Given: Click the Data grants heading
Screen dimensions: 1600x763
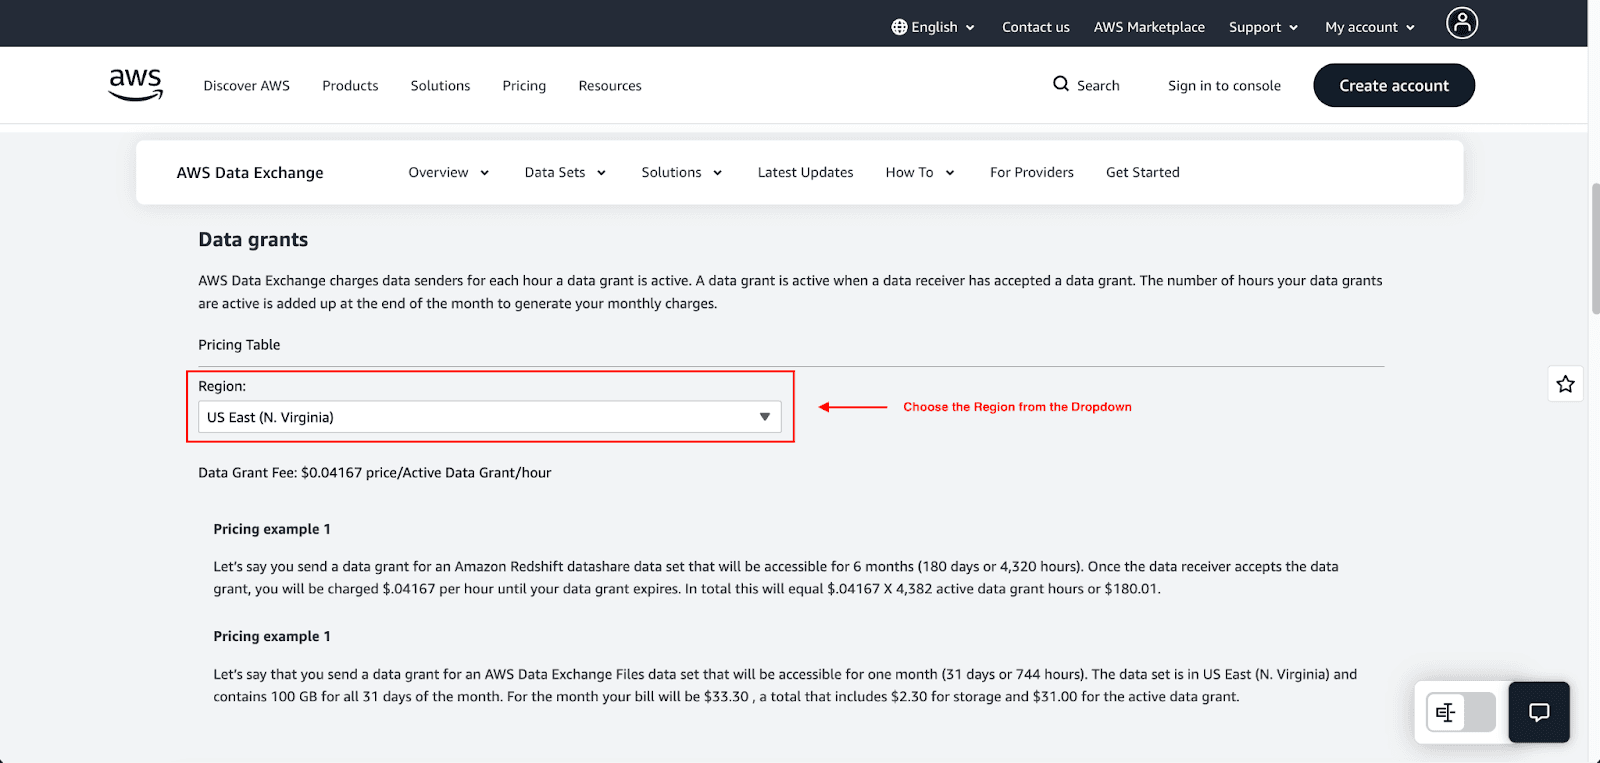Looking at the screenshot, I should point(253,239).
